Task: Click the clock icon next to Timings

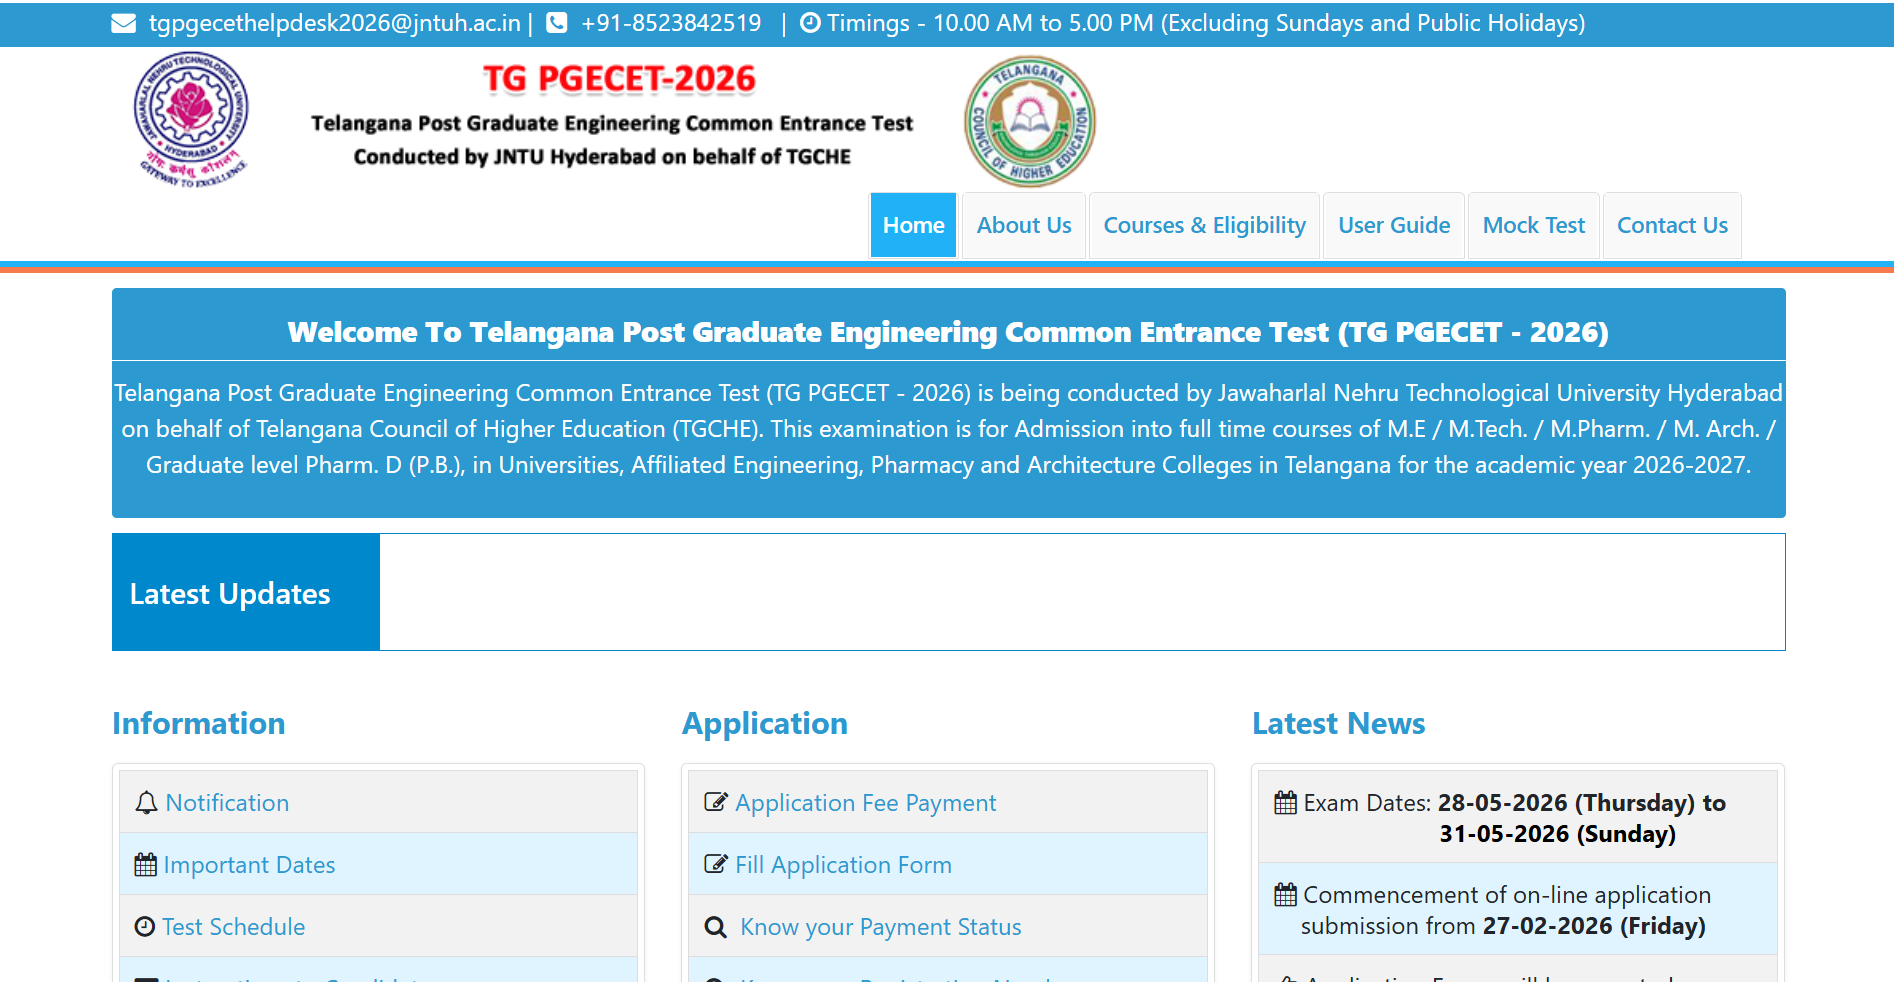Action: (810, 22)
